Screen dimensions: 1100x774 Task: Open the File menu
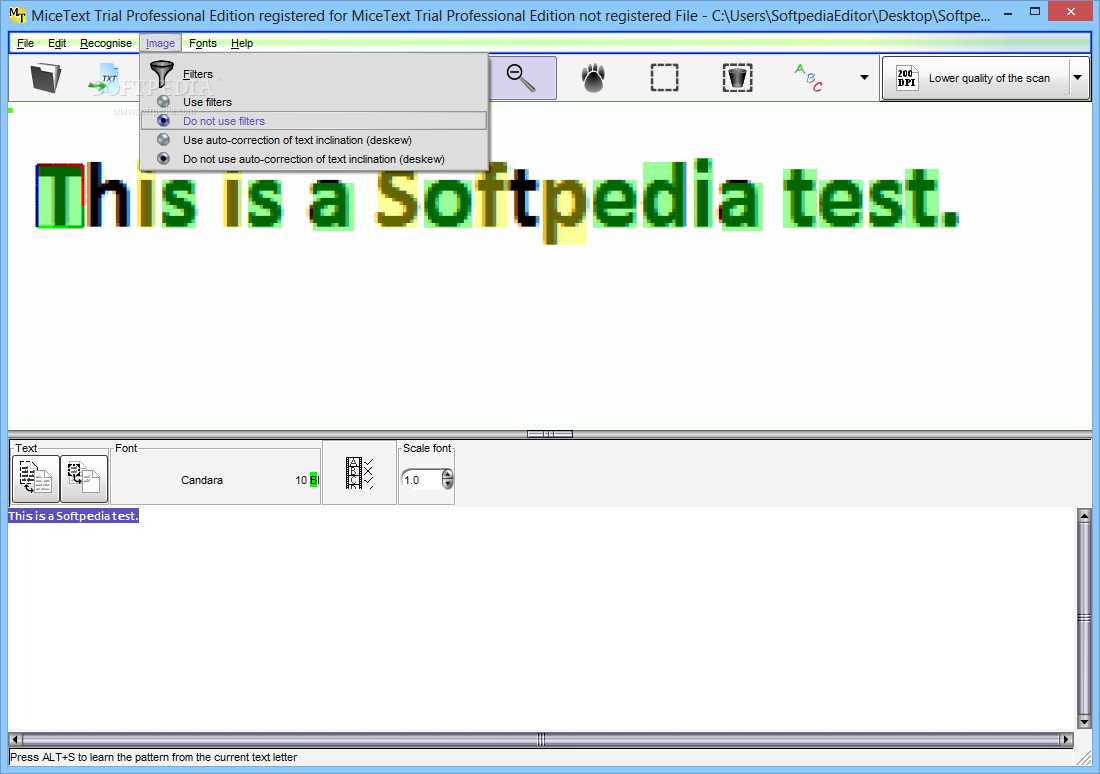pyautogui.click(x=25, y=43)
